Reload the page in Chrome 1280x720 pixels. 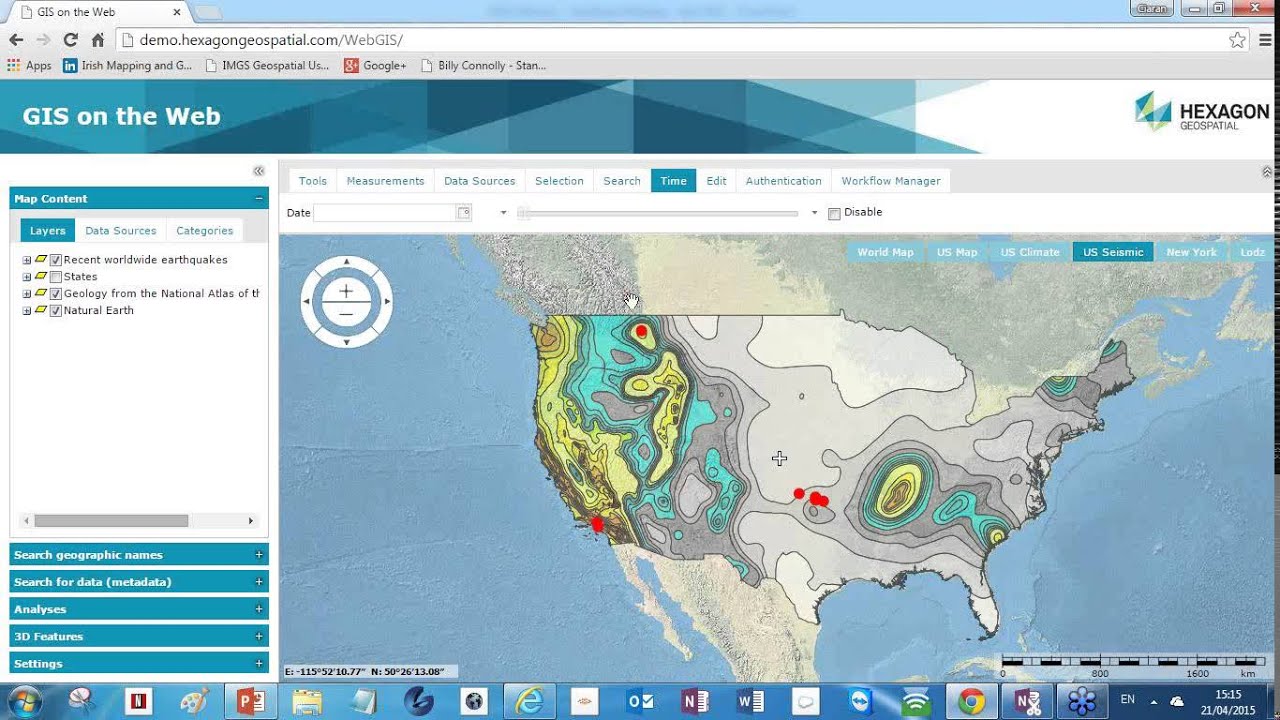(x=70, y=40)
